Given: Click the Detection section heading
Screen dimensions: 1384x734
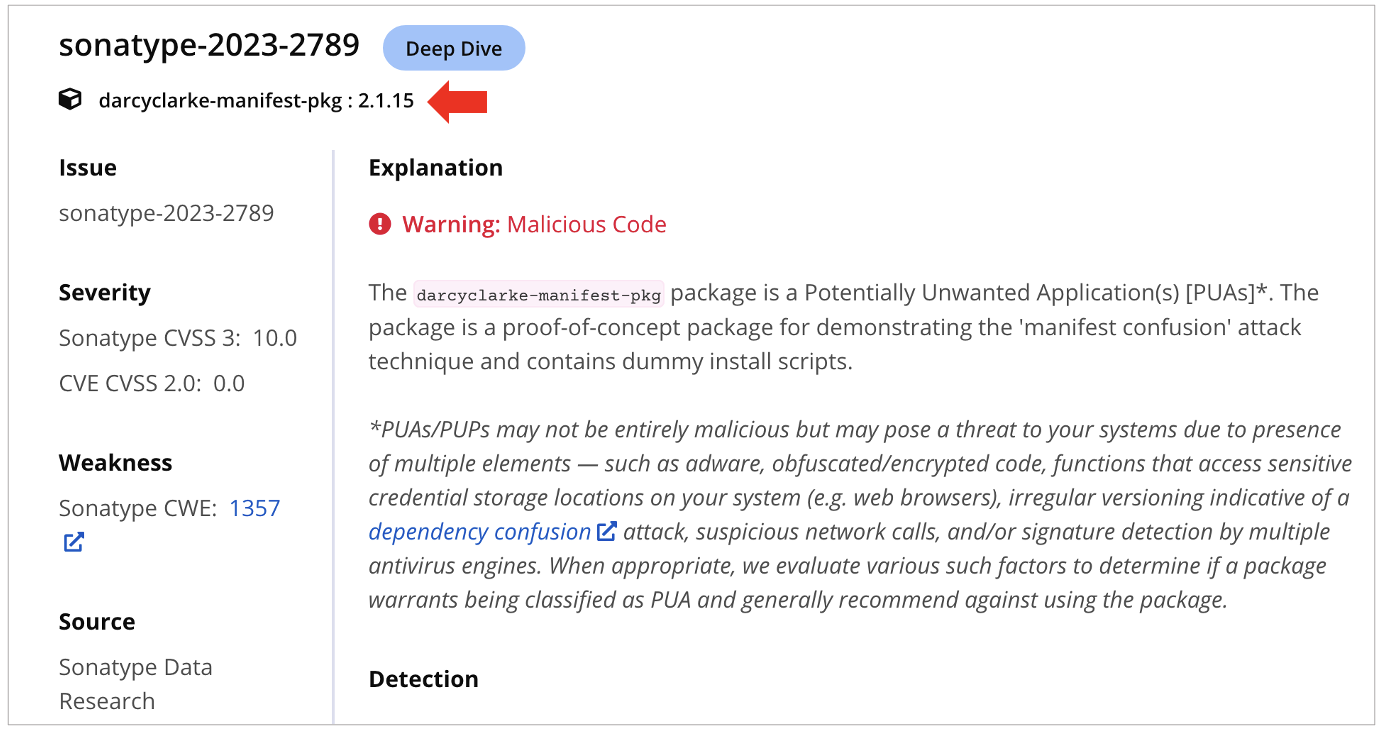Looking at the screenshot, I should pos(423,679).
